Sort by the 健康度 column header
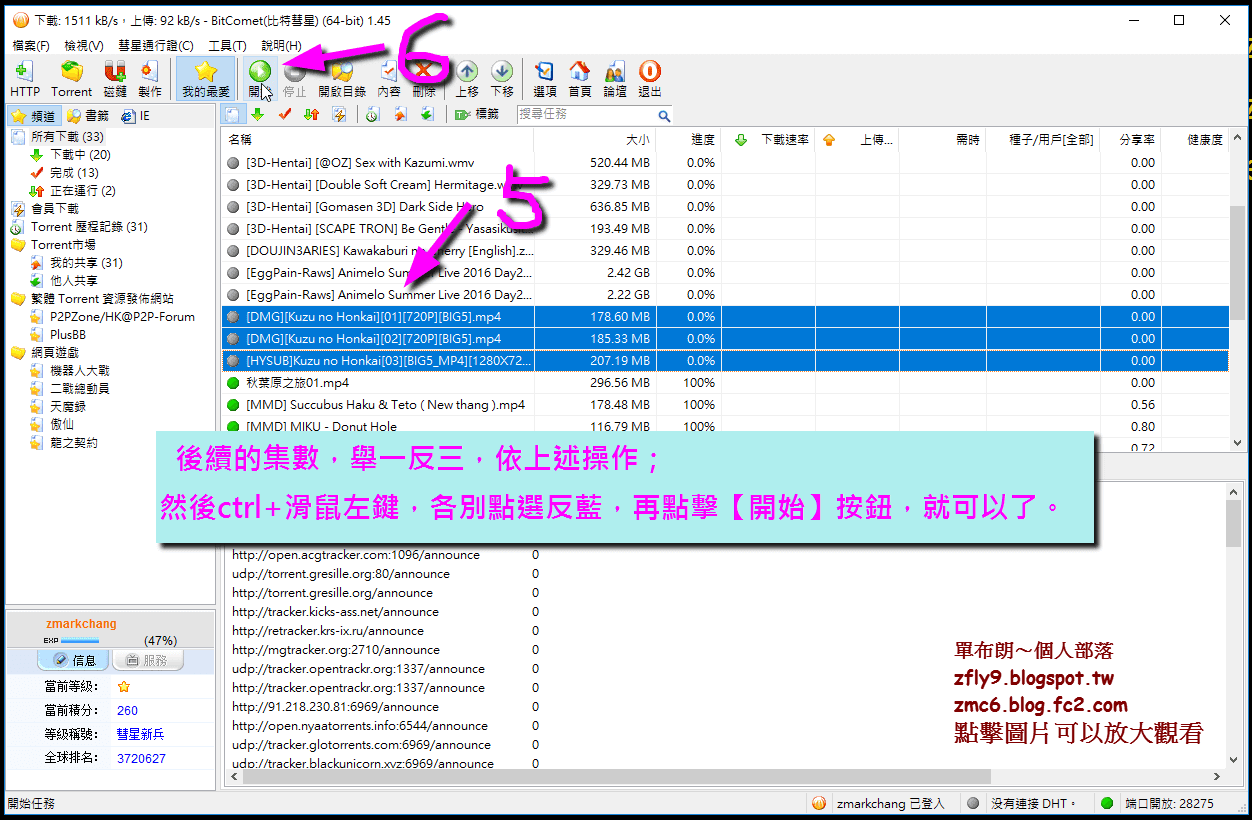Image resolution: width=1252 pixels, height=820 pixels. pos(1195,140)
